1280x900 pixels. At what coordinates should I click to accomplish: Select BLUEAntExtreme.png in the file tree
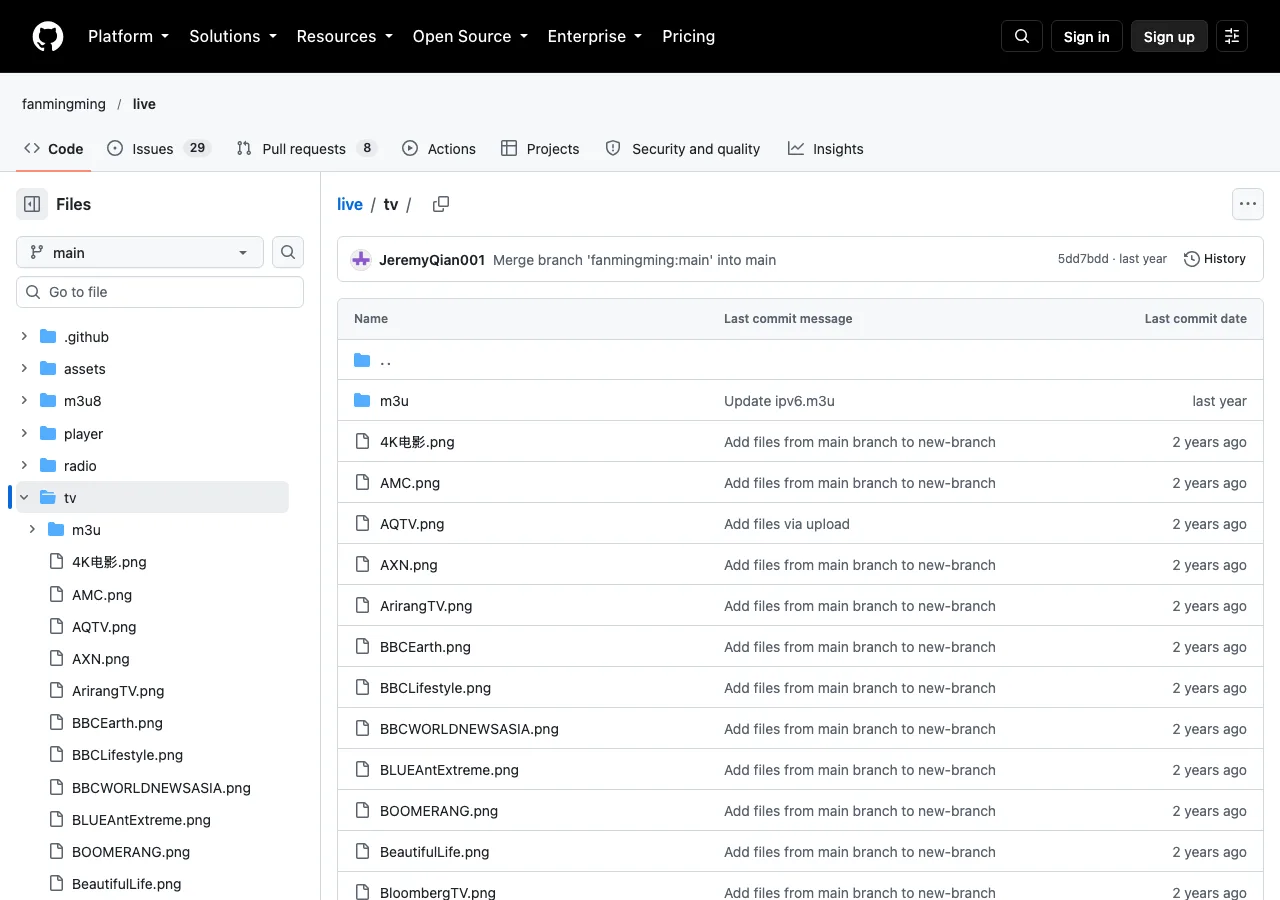tap(141, 820)
